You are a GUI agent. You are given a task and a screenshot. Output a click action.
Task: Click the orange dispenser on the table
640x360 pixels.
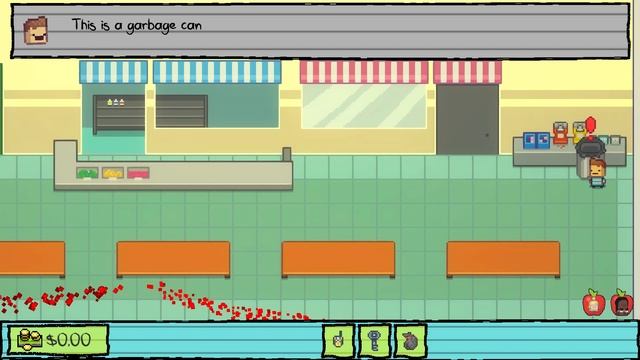coord(560,133)
